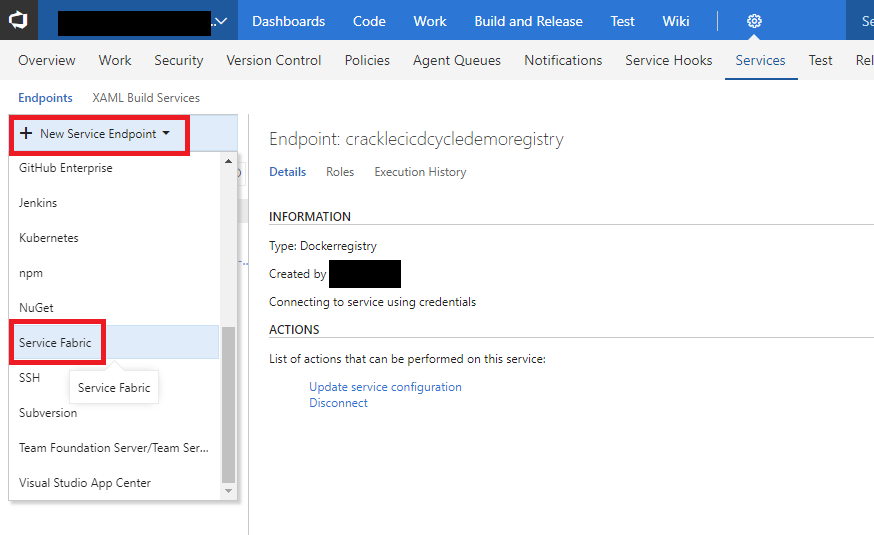The image size is (874, 535).
Task: Click the INFORMATION section heading
Action: tap(310, 217)
